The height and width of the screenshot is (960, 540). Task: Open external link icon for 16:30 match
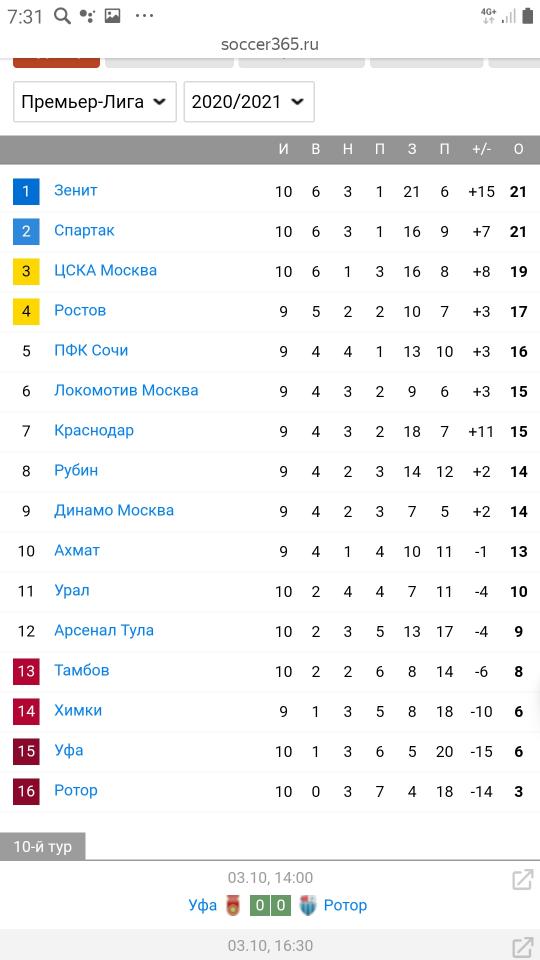pos(522,948)
